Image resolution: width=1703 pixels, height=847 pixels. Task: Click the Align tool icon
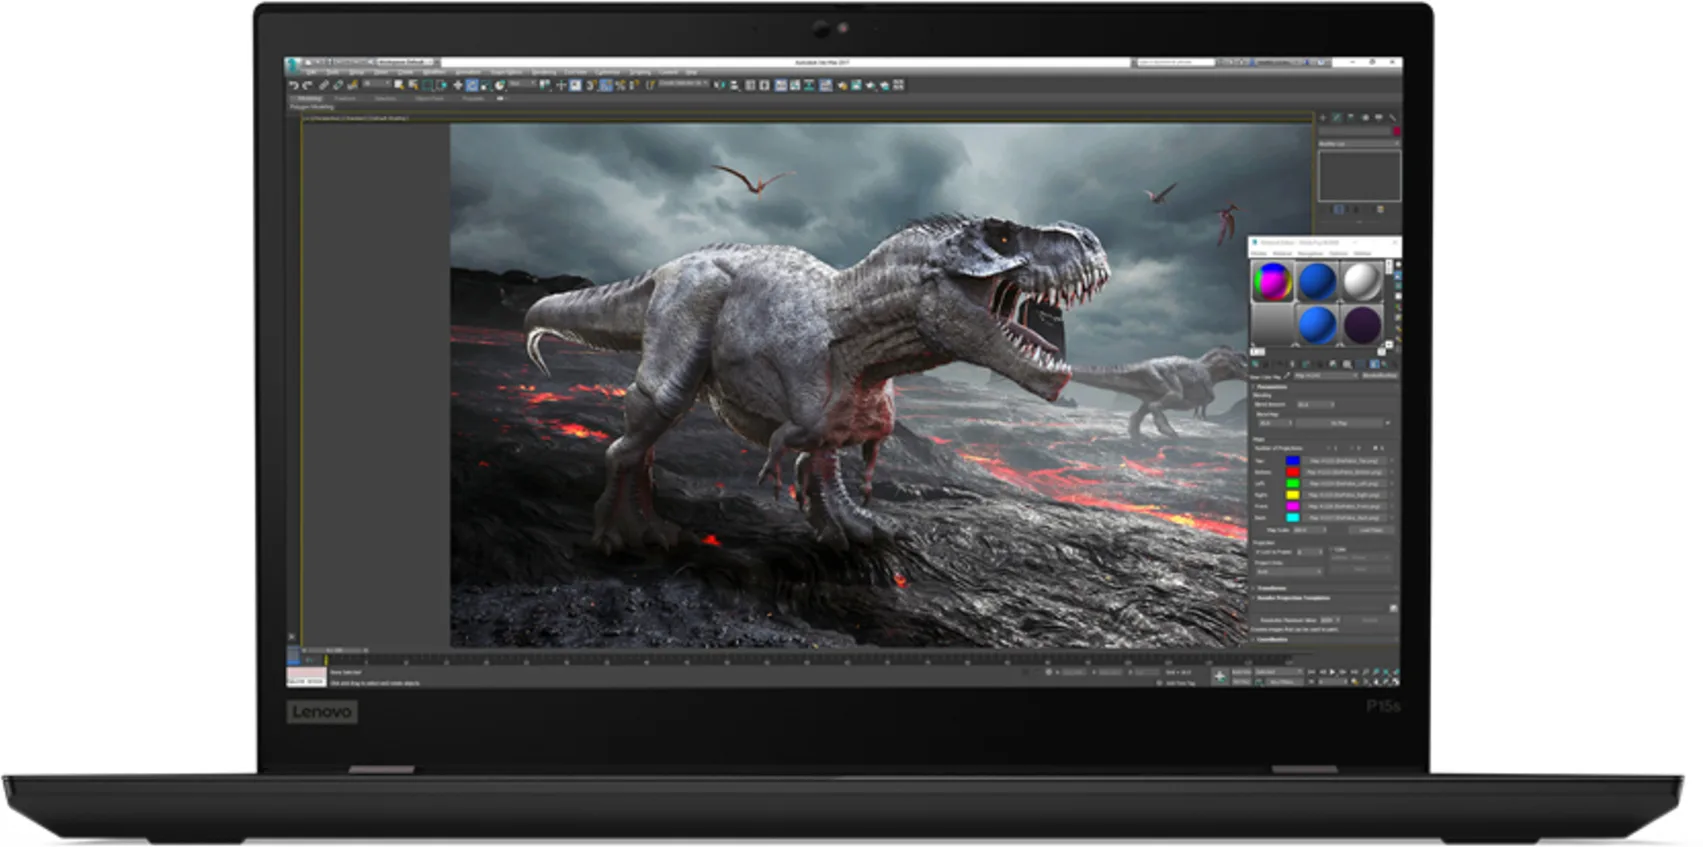tap(734, 85)
